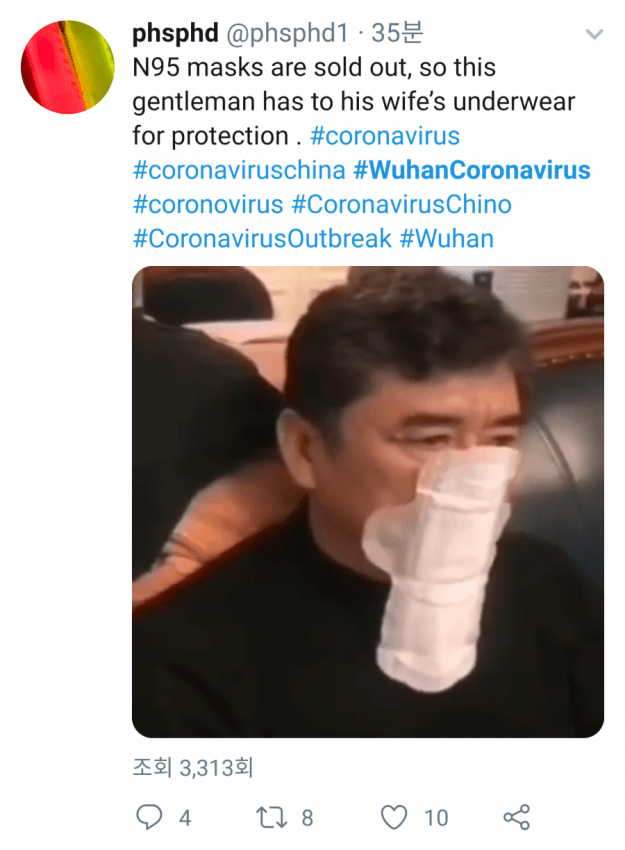
Task: Click the like count 10
Action: point(436,817)
